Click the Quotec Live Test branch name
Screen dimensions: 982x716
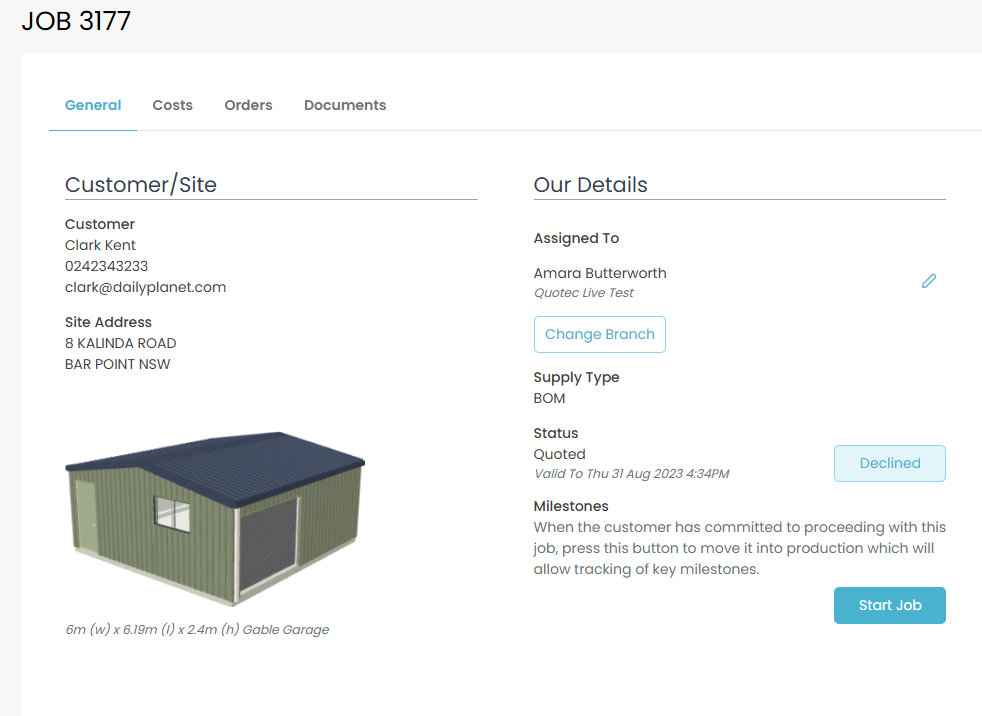pos(584,293)
